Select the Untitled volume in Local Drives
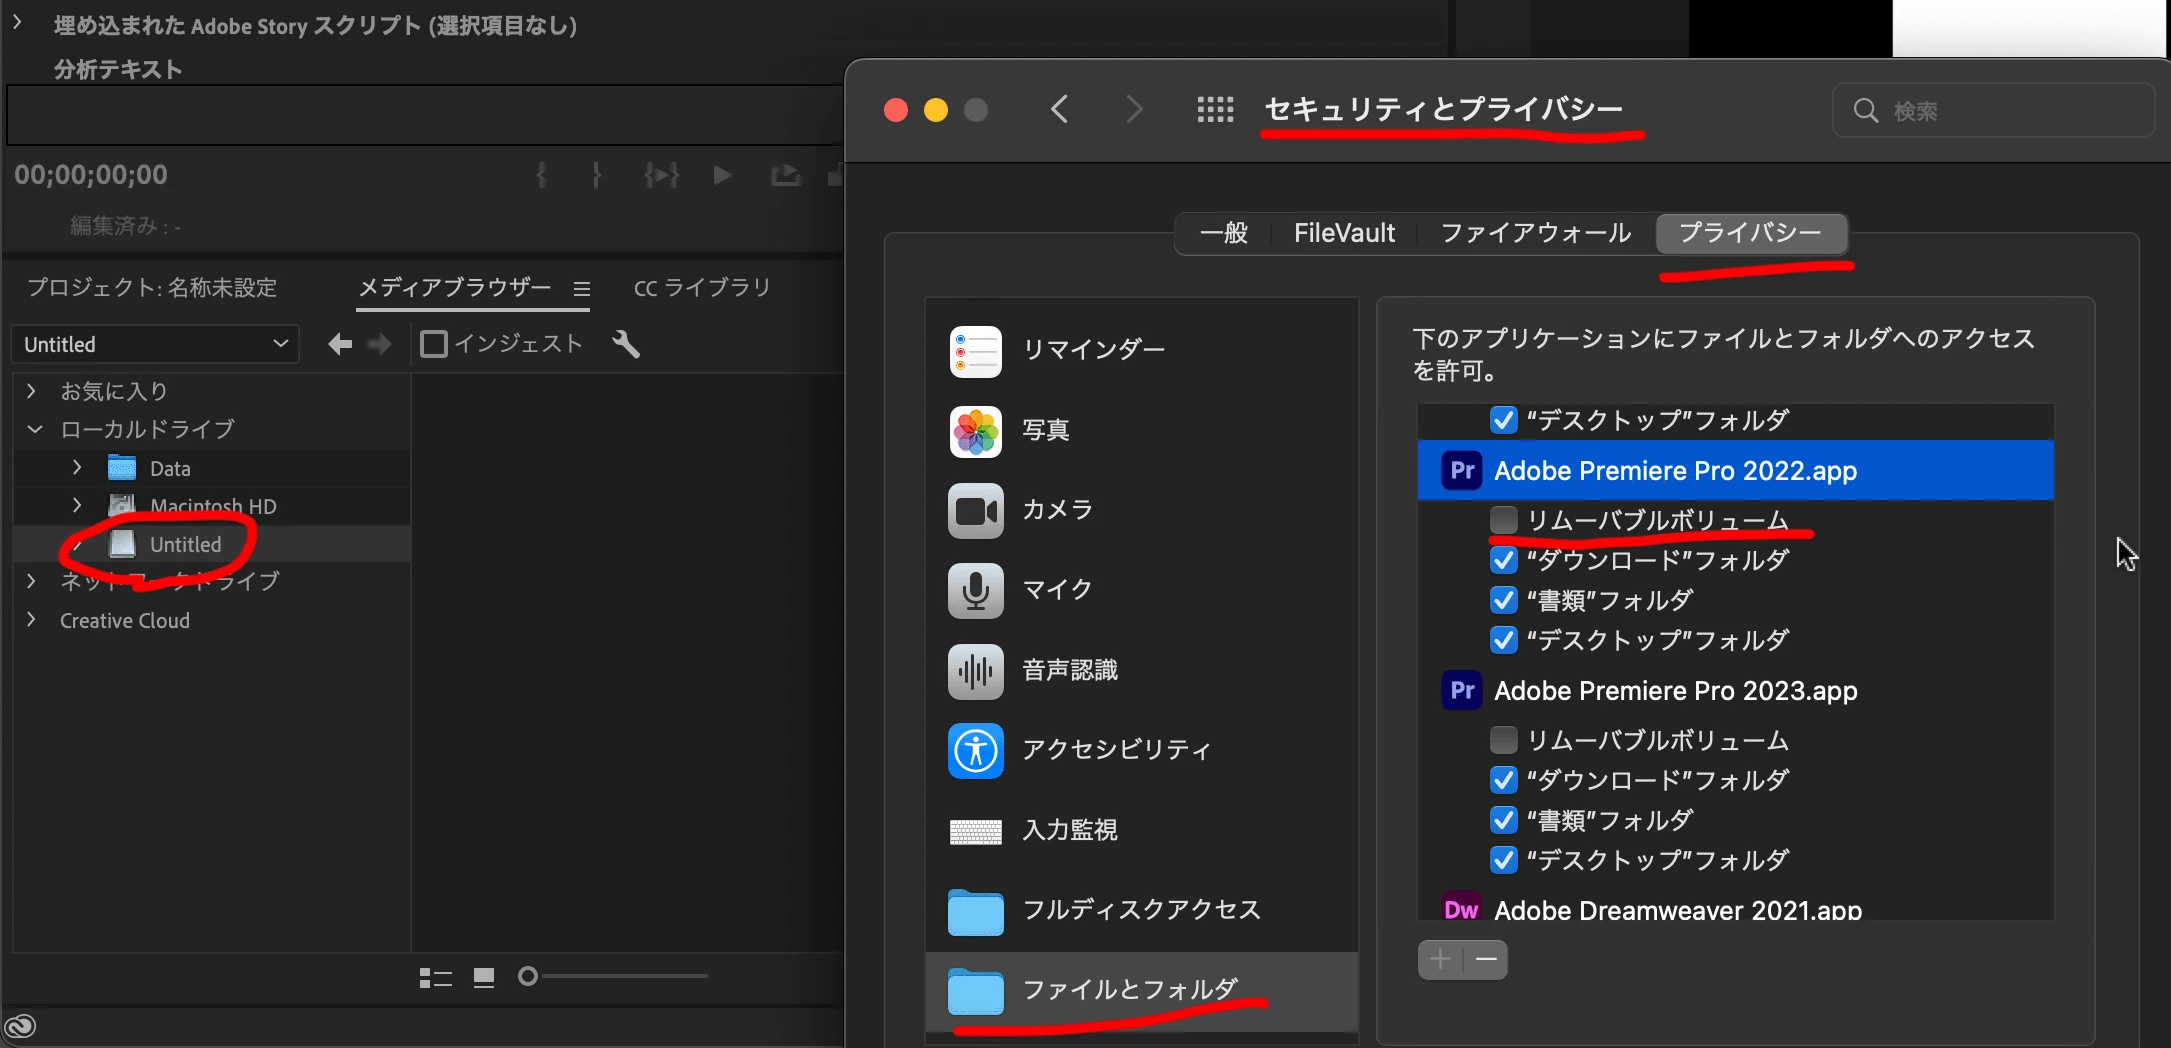 coord(212,544)
